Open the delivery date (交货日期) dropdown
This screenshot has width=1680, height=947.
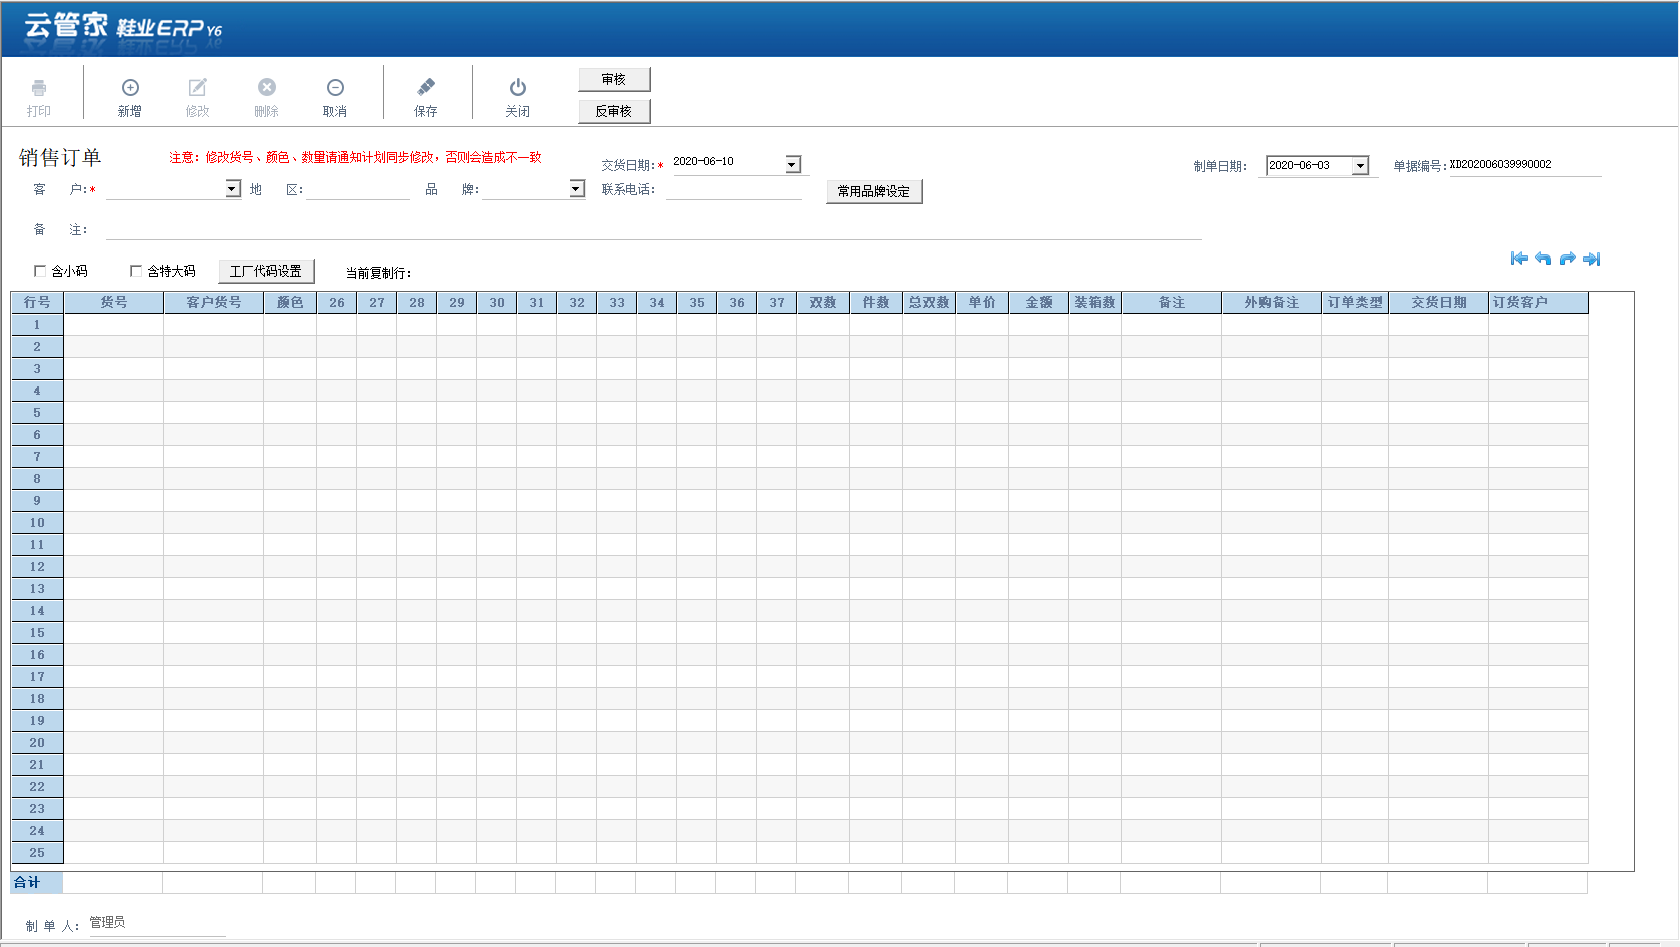793,164
